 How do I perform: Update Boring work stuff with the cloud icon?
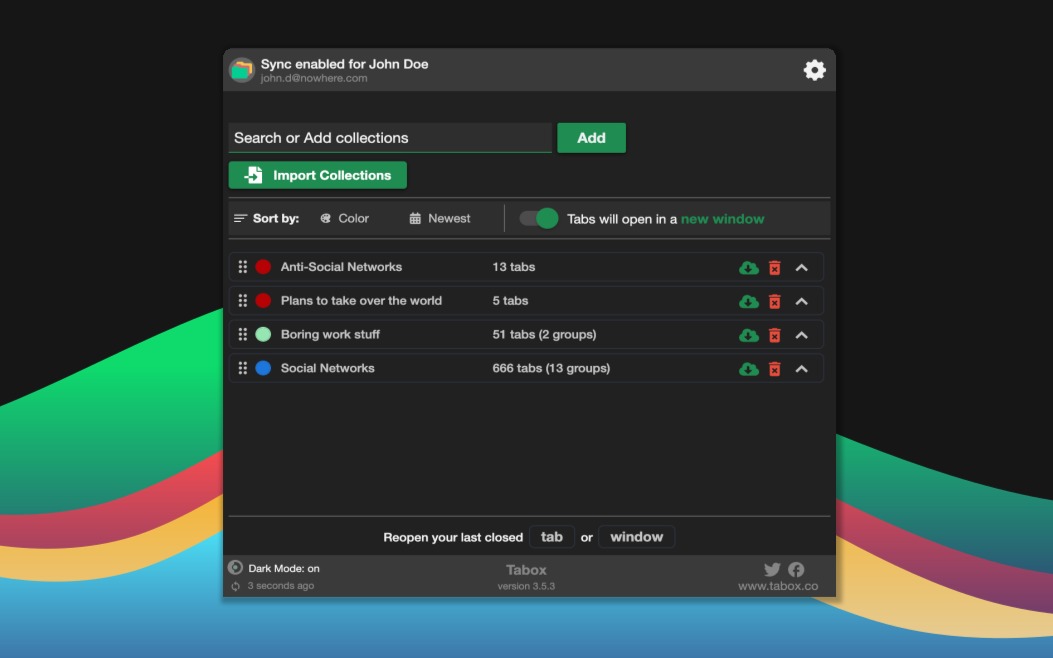pos(749,335)
